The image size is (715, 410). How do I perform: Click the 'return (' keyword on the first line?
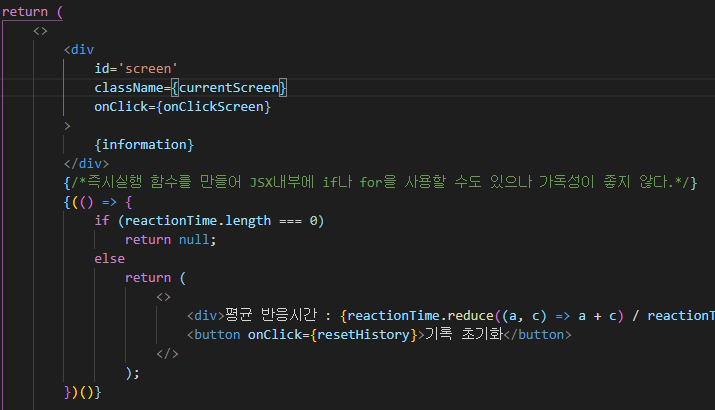(32, 12)
